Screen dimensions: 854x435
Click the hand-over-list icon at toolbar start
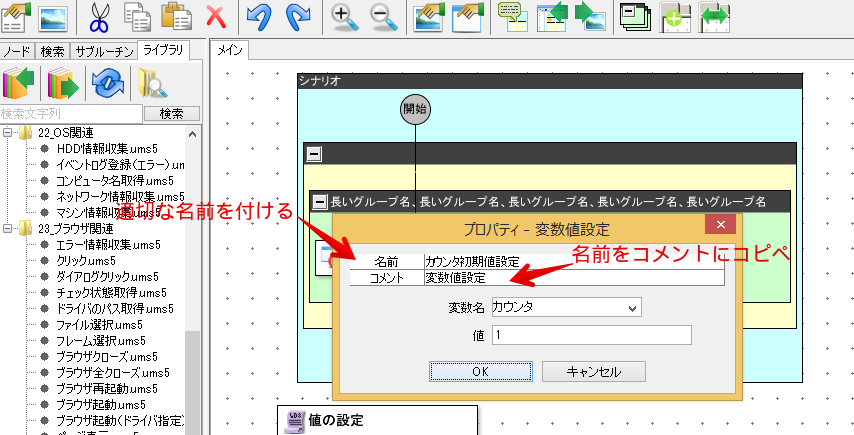(x=16, y=17)
